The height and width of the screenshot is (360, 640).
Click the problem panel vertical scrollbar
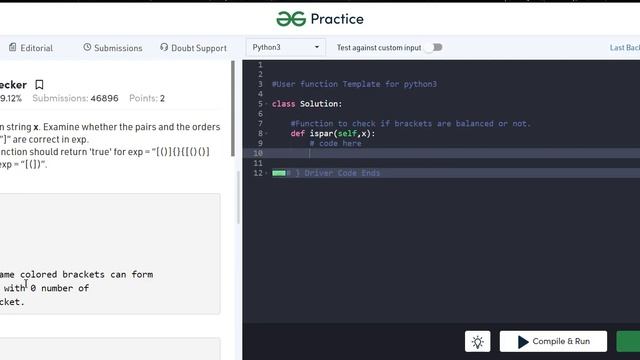coord(233,108)
